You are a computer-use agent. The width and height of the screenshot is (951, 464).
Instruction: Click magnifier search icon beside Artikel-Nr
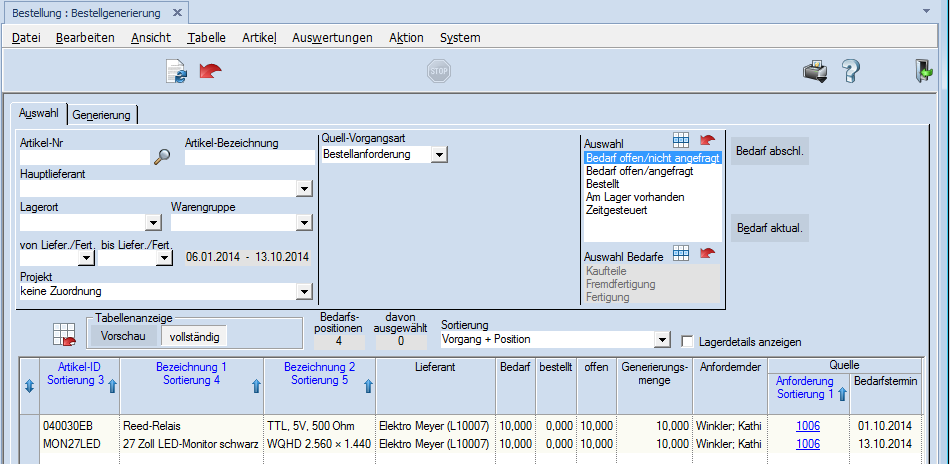coord(162,157)
